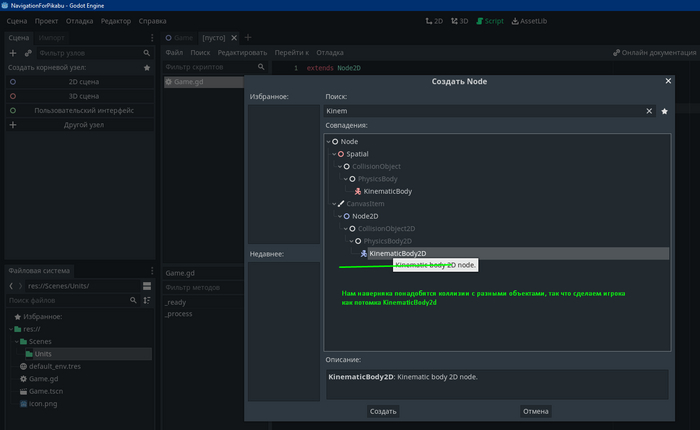
Task: Collapse the Node2D tree branch
Action: click(x=340, y=216)
